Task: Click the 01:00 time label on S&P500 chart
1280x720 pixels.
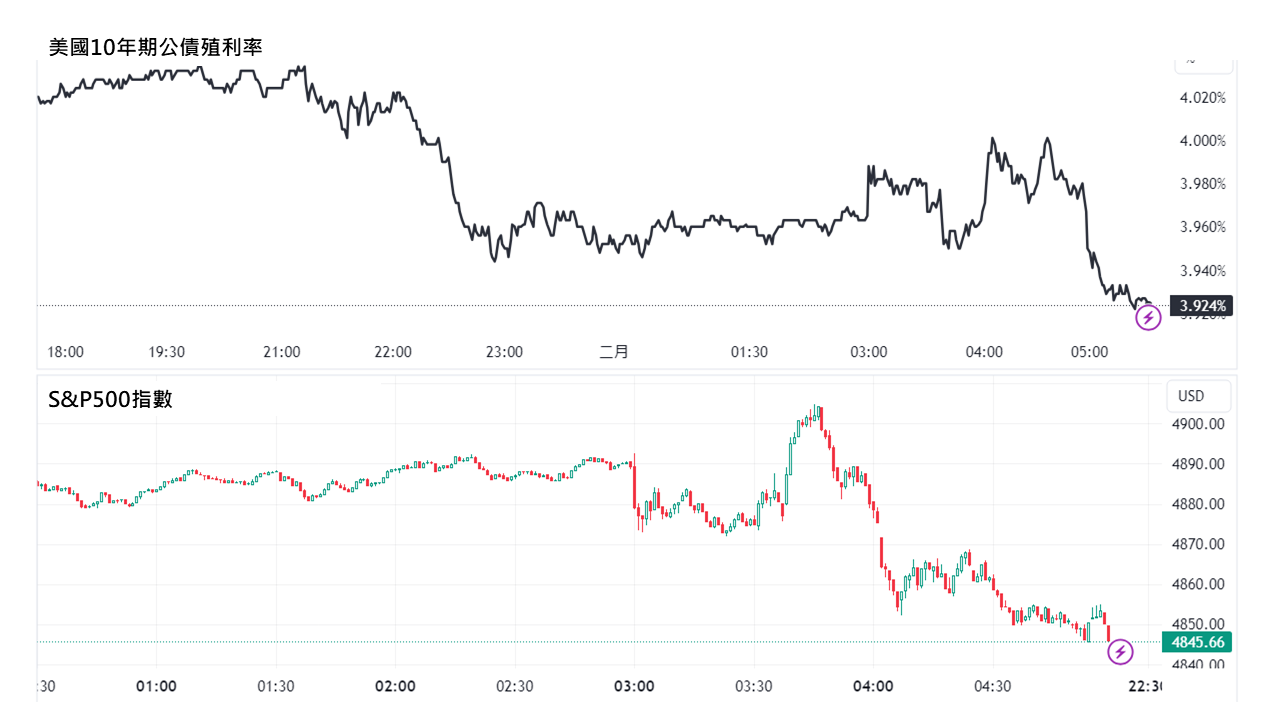Action: point(156,686)
